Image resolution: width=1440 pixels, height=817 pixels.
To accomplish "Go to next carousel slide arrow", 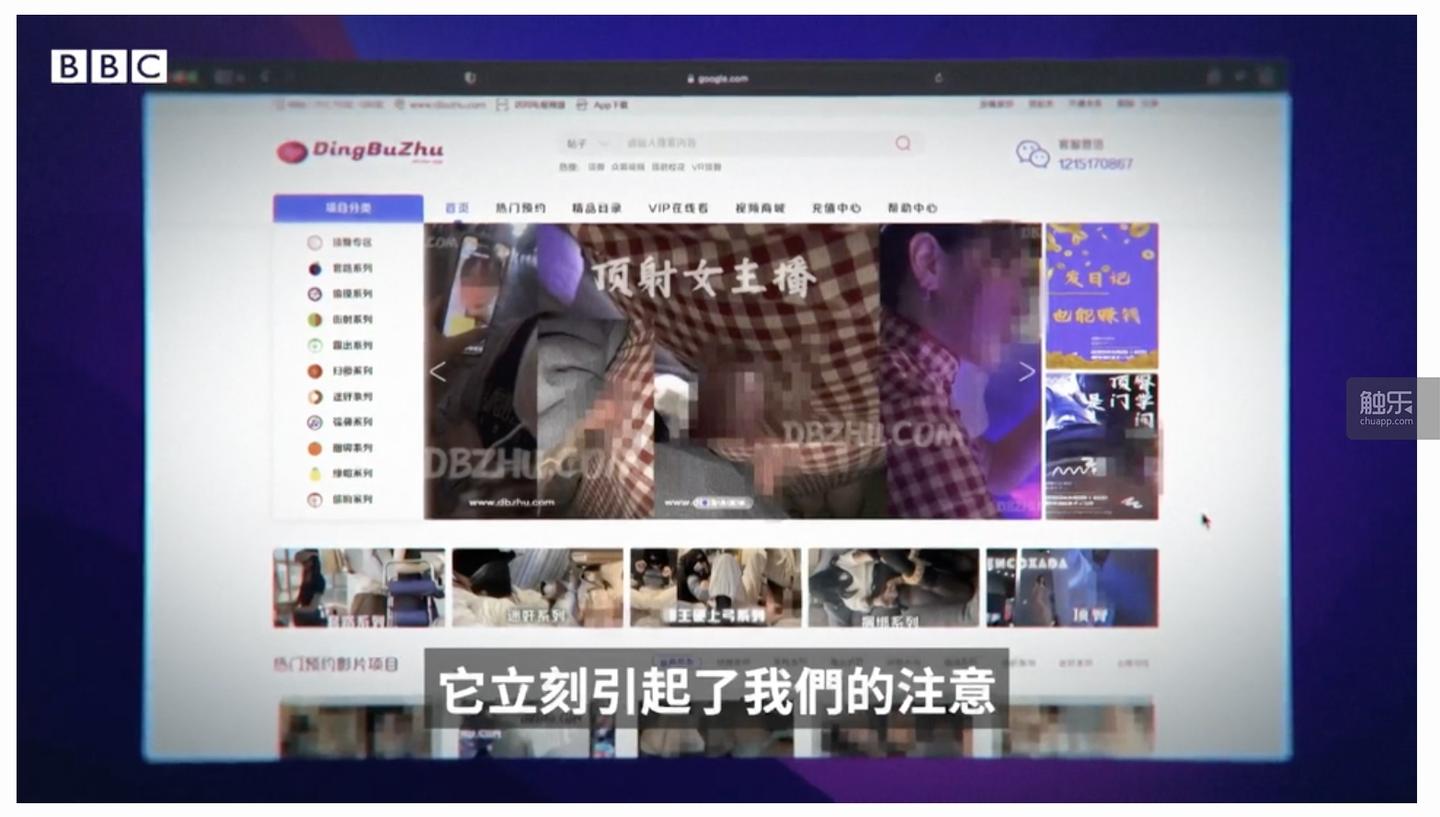I will [x=1026, y=372].
